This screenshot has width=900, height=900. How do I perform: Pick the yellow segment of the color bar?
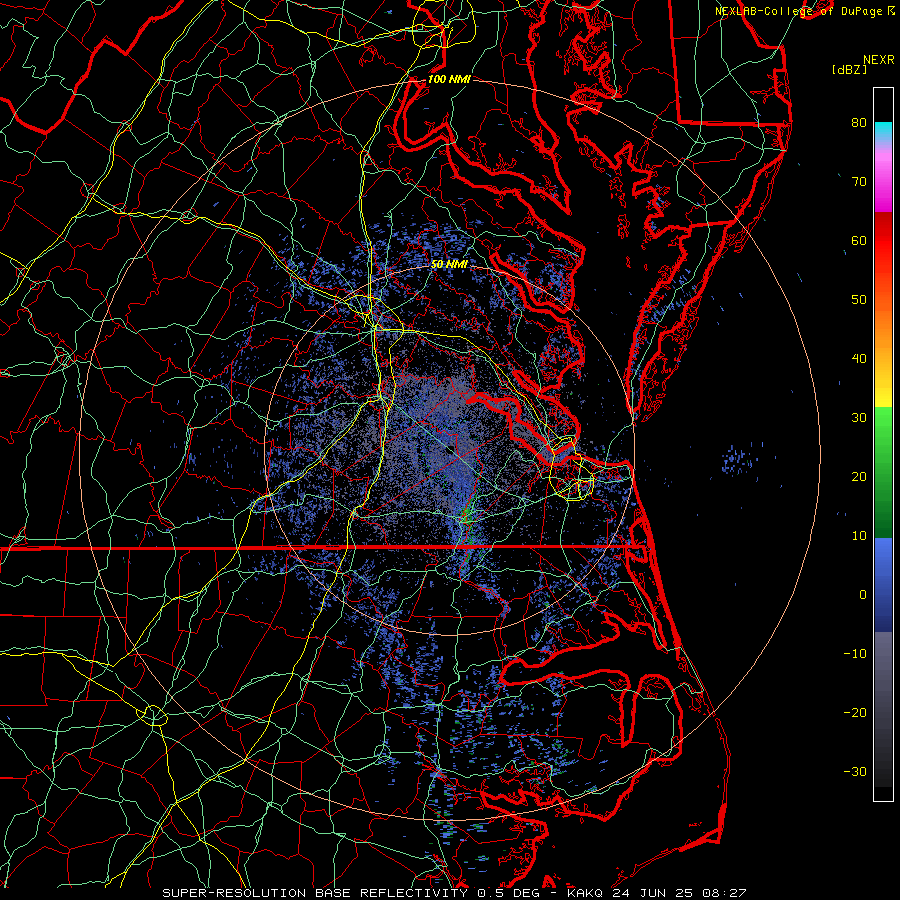click(x=883, y=390)
